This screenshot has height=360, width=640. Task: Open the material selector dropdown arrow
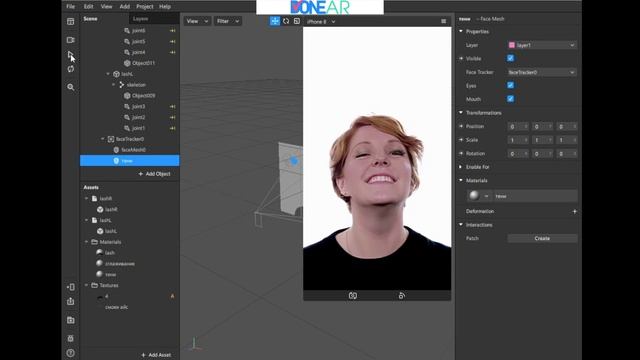pos(486,196)
